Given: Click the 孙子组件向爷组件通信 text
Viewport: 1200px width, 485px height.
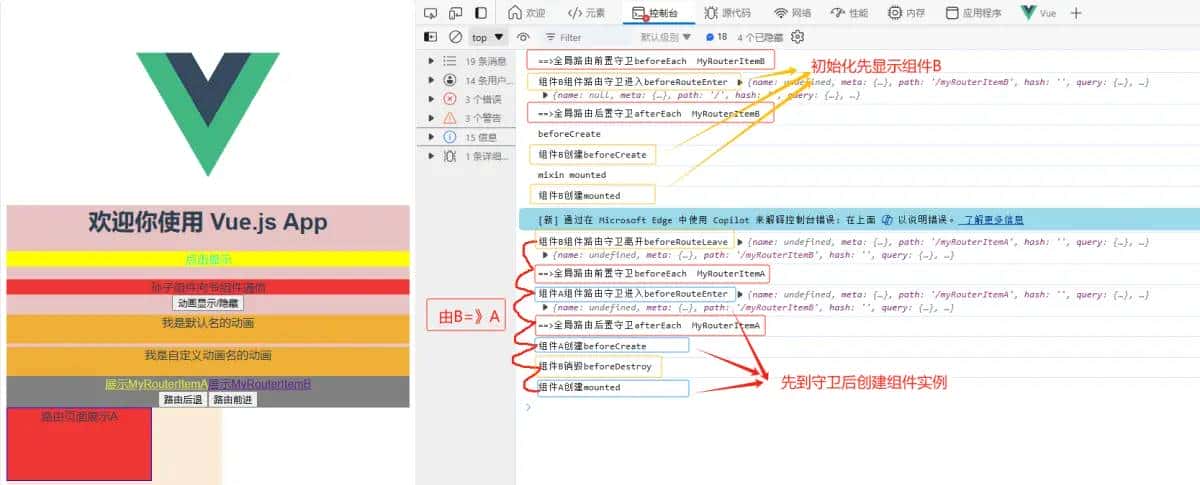Looking at the screenshot, I should click(208, 287).
